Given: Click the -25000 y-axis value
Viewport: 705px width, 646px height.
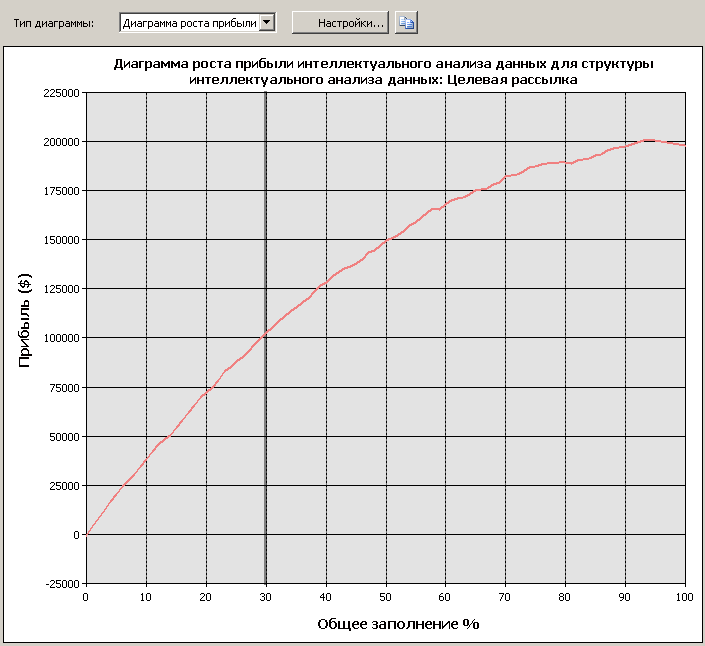Looking at the screenshot, I should tap(62, 584).
